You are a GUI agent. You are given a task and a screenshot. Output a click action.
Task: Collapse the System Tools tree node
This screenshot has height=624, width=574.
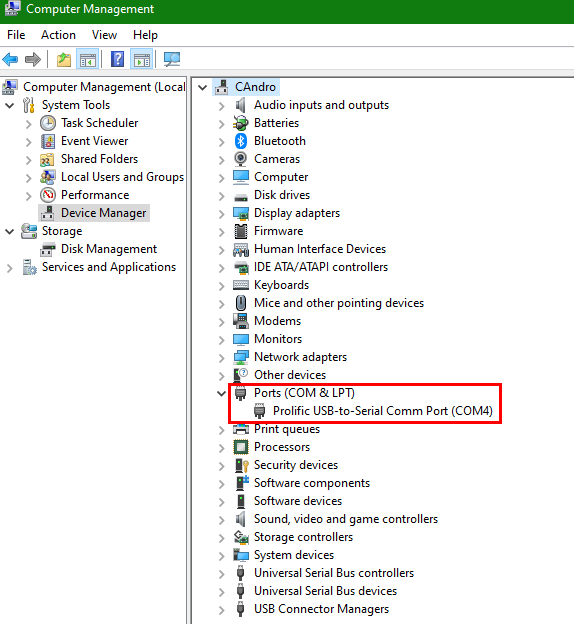[10, 105]
